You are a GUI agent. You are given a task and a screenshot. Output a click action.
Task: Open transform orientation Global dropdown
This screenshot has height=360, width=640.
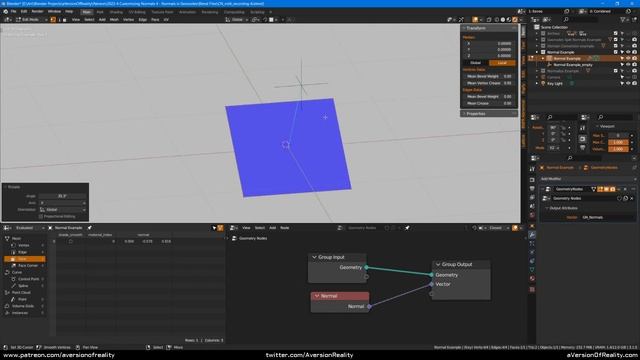point(237,20)
